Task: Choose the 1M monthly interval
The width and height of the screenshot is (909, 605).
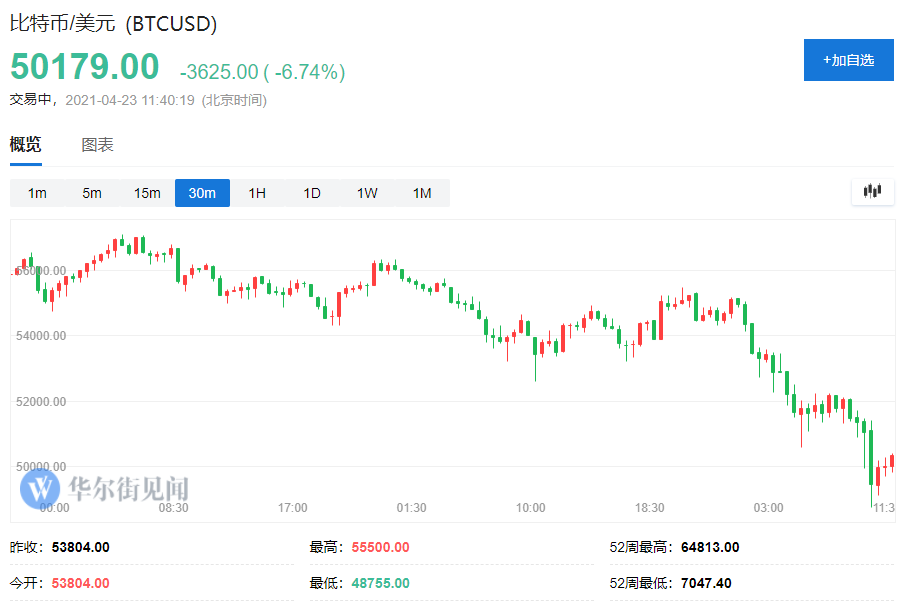Action: [421, 193]
